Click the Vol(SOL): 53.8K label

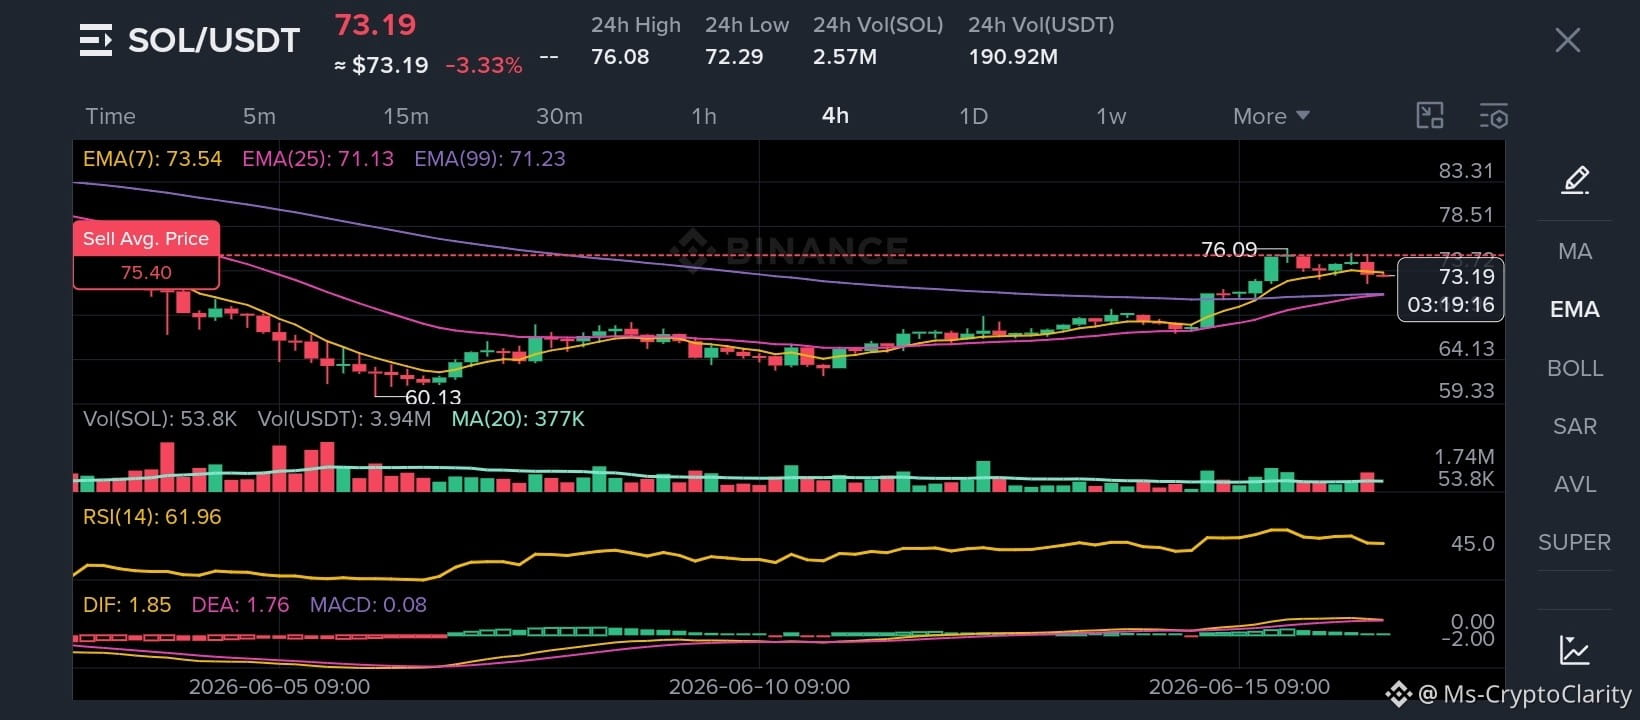point(160,419)
